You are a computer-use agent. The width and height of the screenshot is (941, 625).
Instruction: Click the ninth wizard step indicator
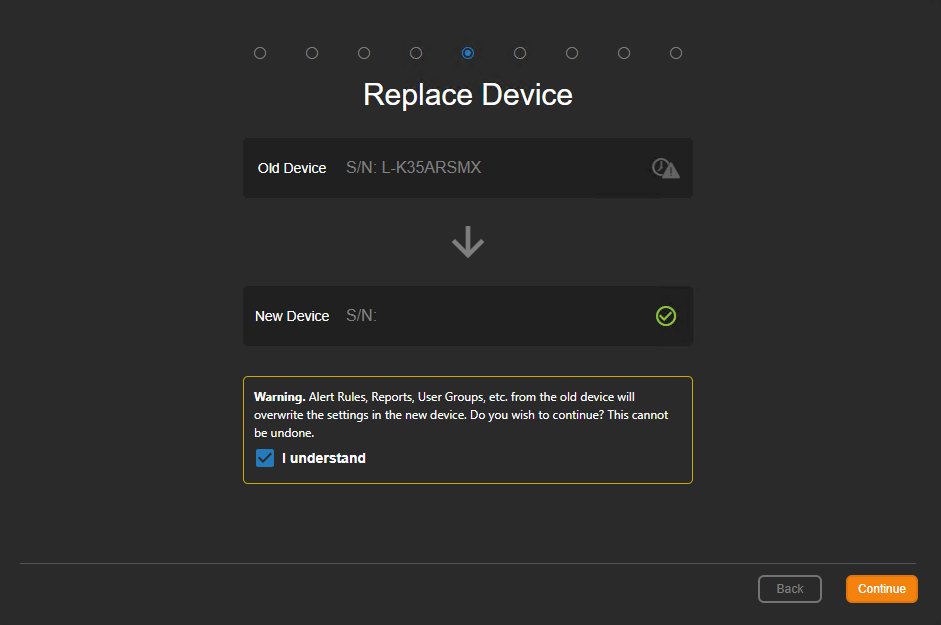point(676,53)
